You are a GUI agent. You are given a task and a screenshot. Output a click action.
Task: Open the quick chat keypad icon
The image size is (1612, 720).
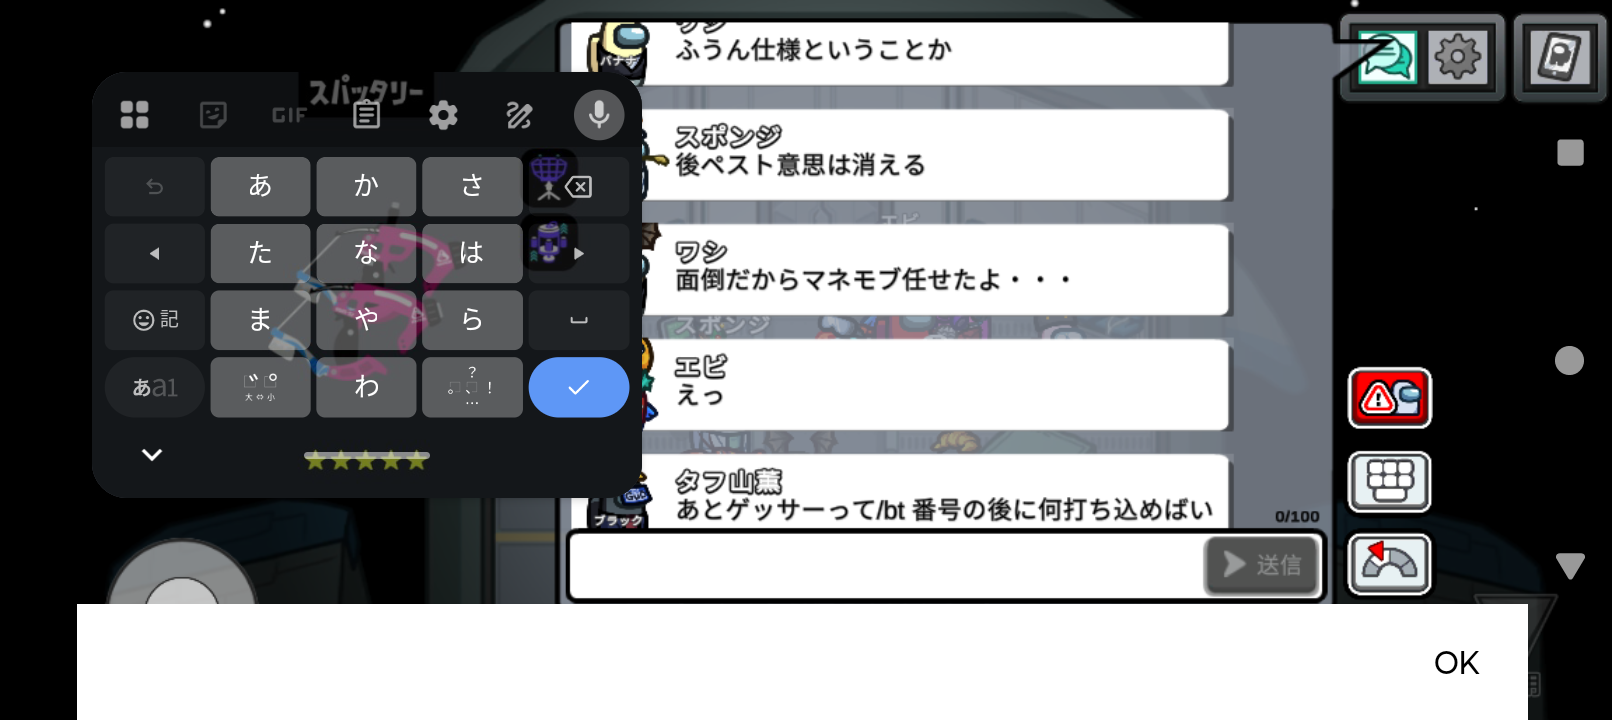click(x=1390, y=482)
